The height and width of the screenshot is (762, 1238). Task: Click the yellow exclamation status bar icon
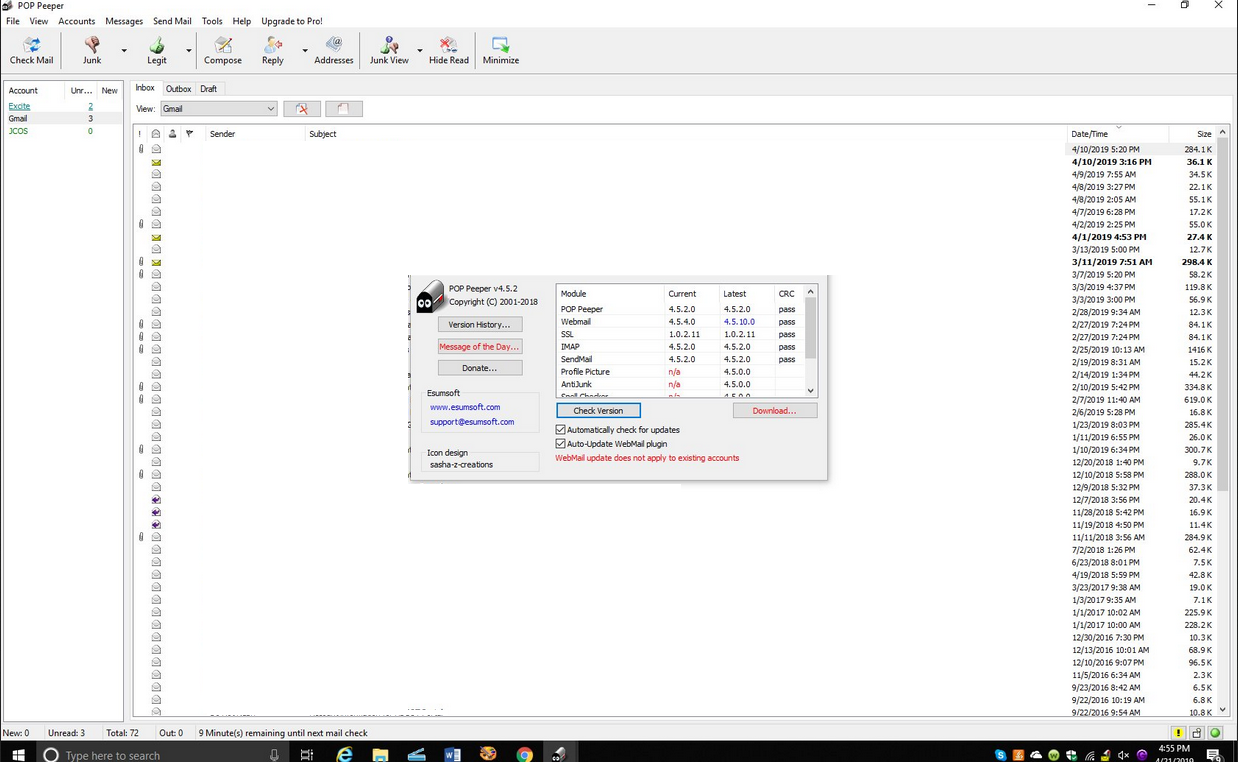pyautogui.click(x=1179, y=733)
